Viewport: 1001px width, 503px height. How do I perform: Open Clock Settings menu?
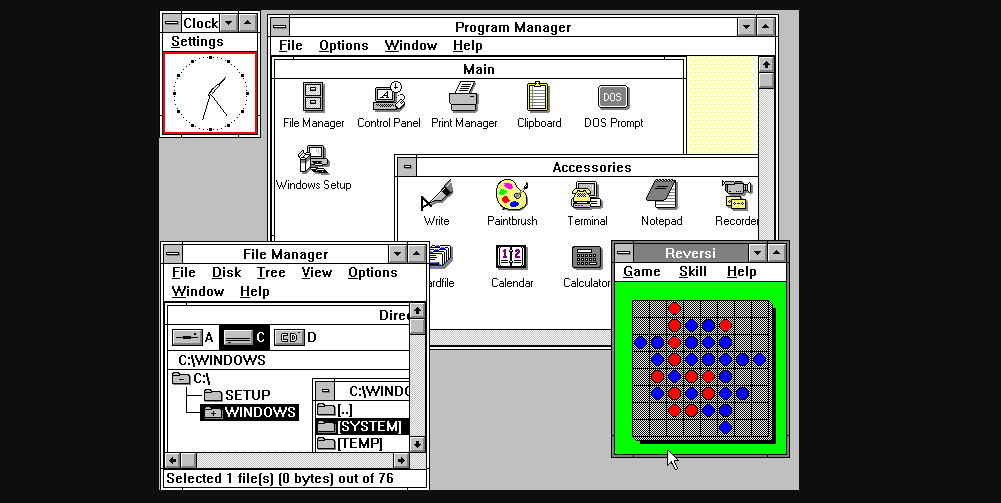pos(197,42)
